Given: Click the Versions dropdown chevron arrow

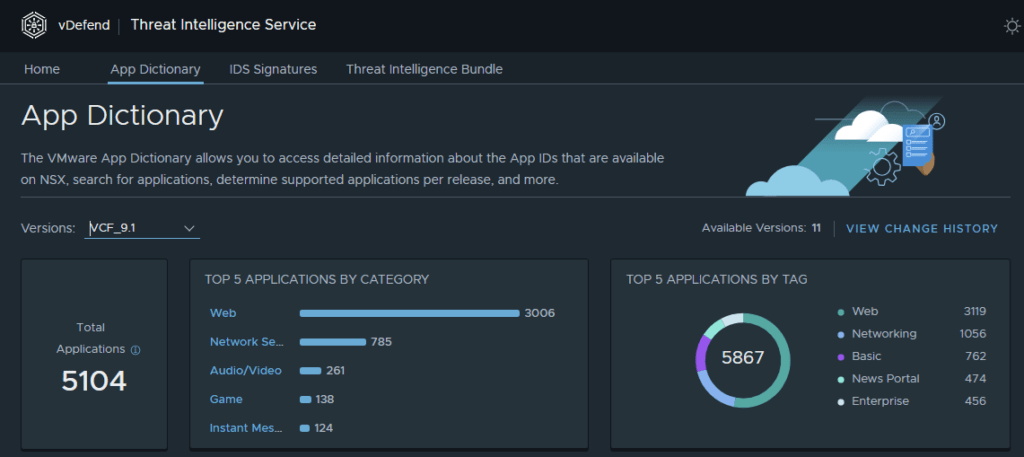Looking at the screenshot, I should 189,228.
